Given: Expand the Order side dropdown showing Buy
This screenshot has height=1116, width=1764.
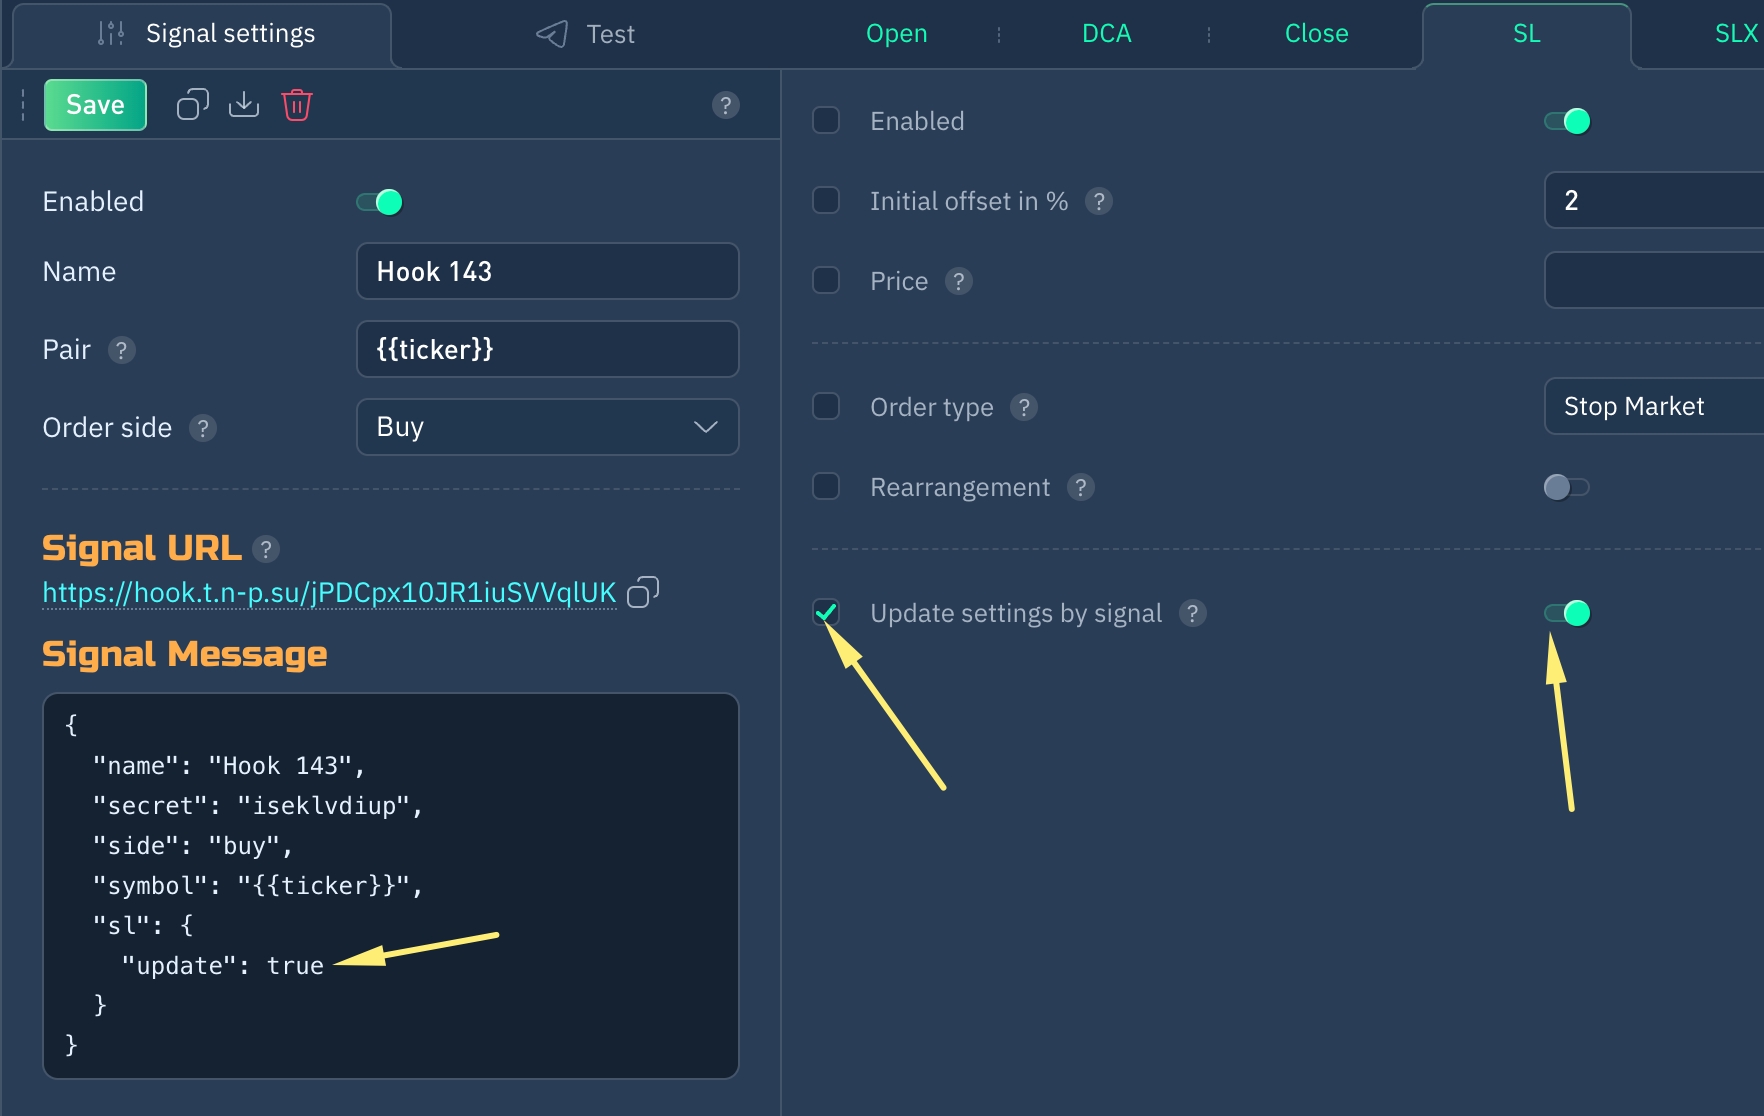Looking at the screenshot, I should tap(547, 427).
